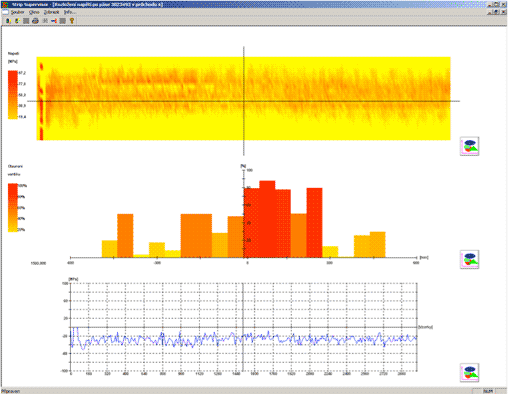Click the gray grid toolbar icon left of printer
The image size is (508, 394).
pyautogui.click(x=26, y=21)
